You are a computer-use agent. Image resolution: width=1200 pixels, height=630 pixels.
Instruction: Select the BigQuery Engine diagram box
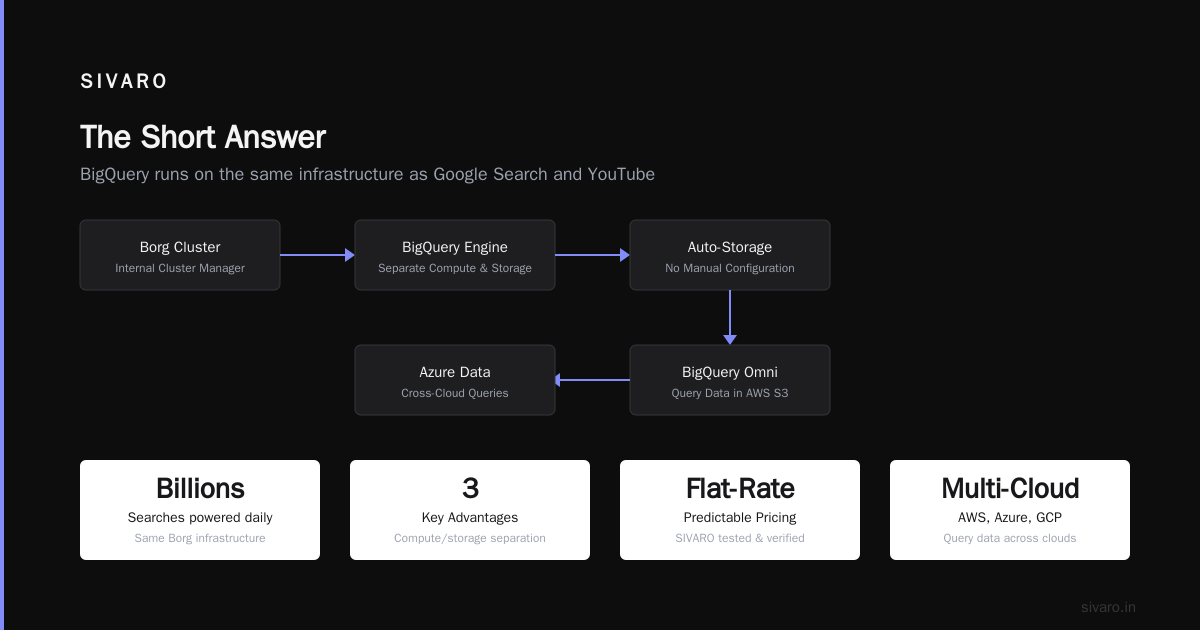click(x=455, y=255)
